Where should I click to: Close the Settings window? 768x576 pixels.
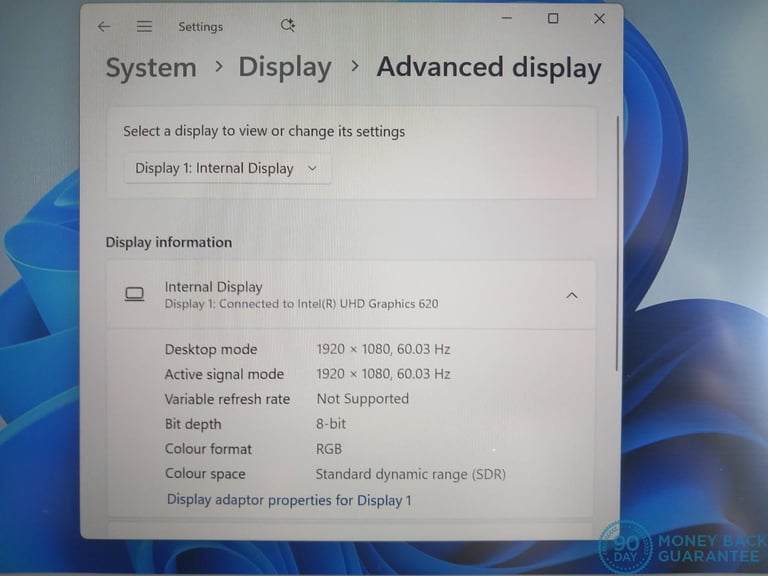tap(599, 19)
